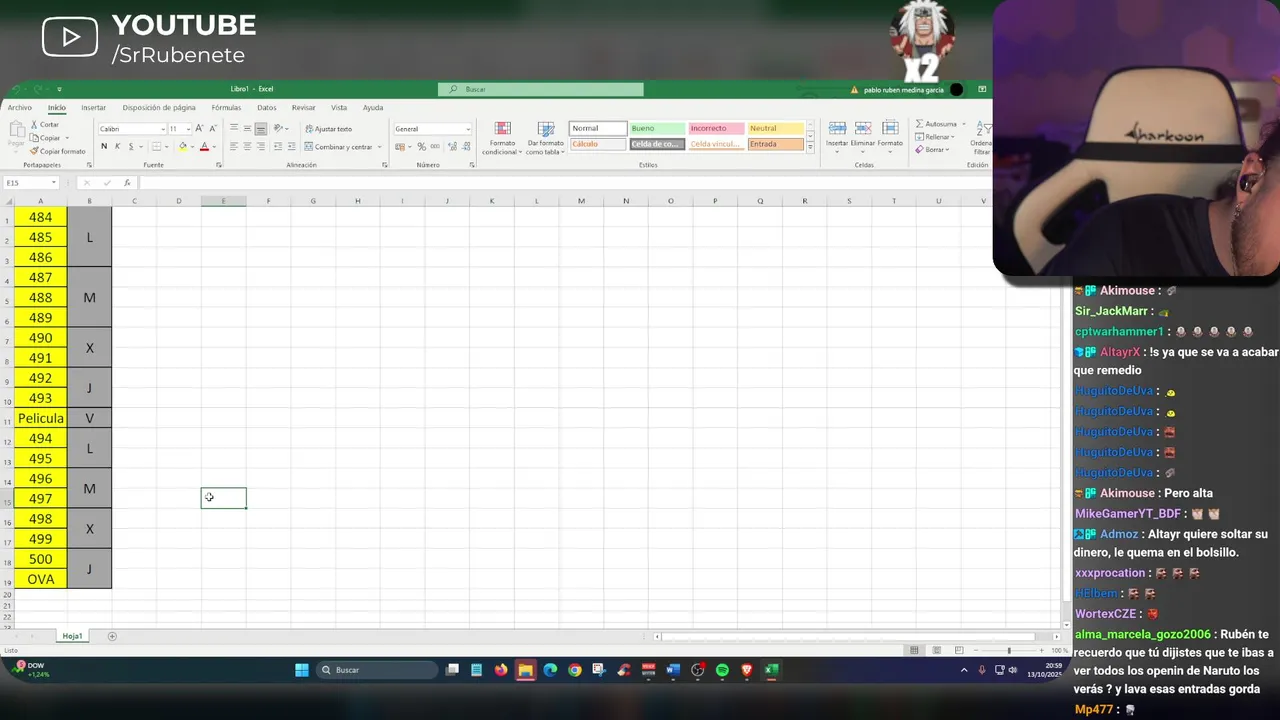Click the decrease indent icon

click(279, 146)
